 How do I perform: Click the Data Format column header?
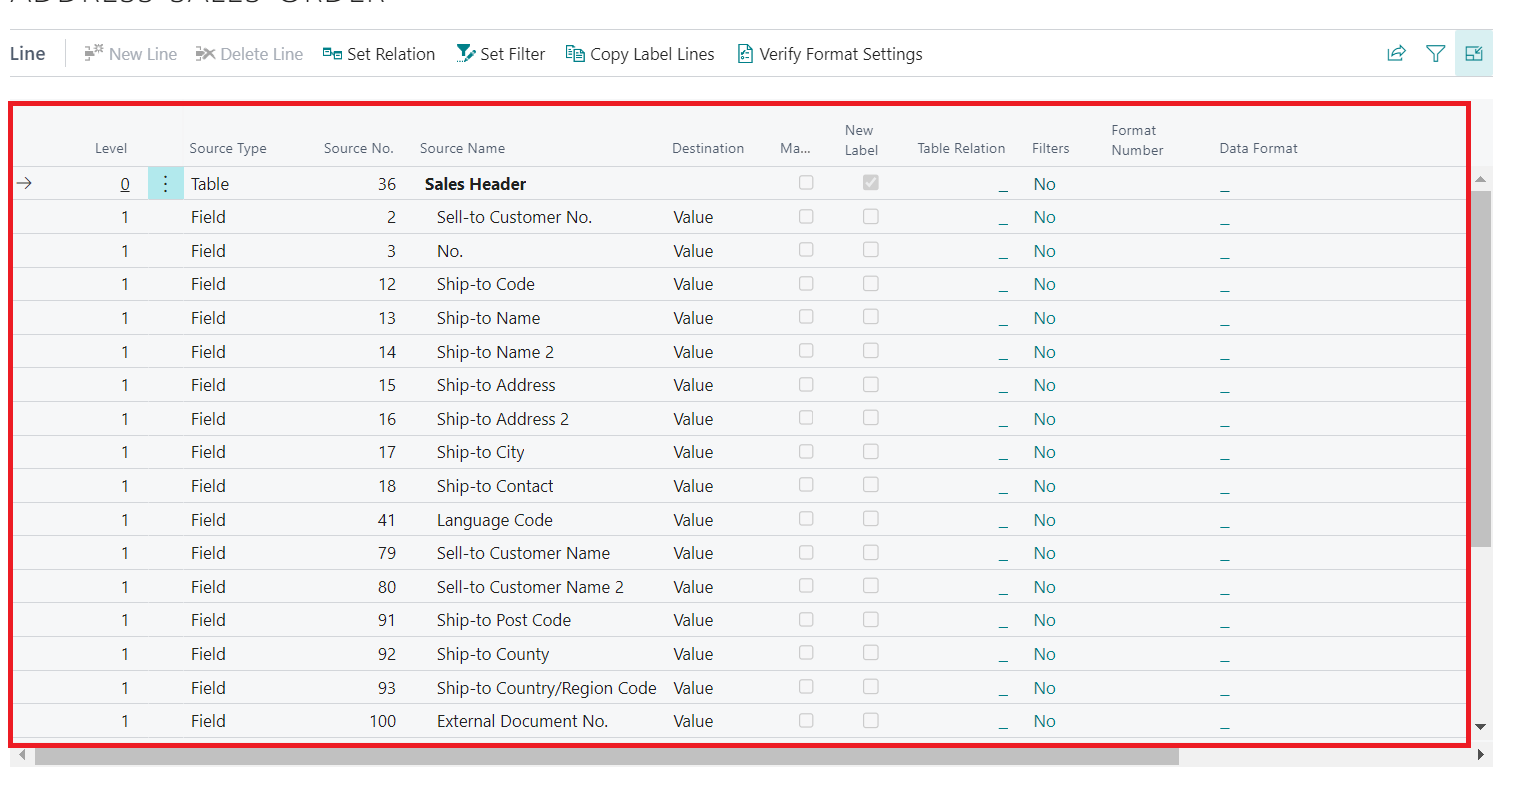tap(1258, 148)
